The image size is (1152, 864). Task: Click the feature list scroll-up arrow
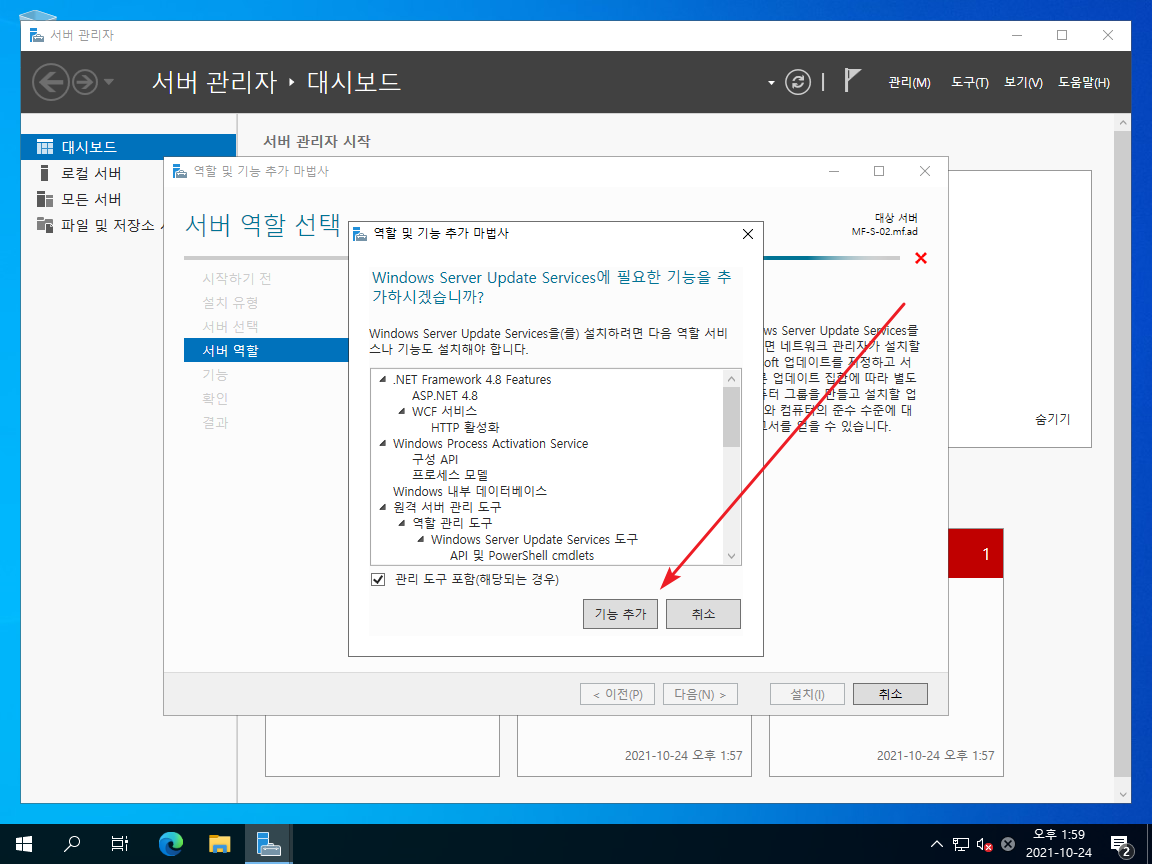pyautogui.click(x=731, y=378)
